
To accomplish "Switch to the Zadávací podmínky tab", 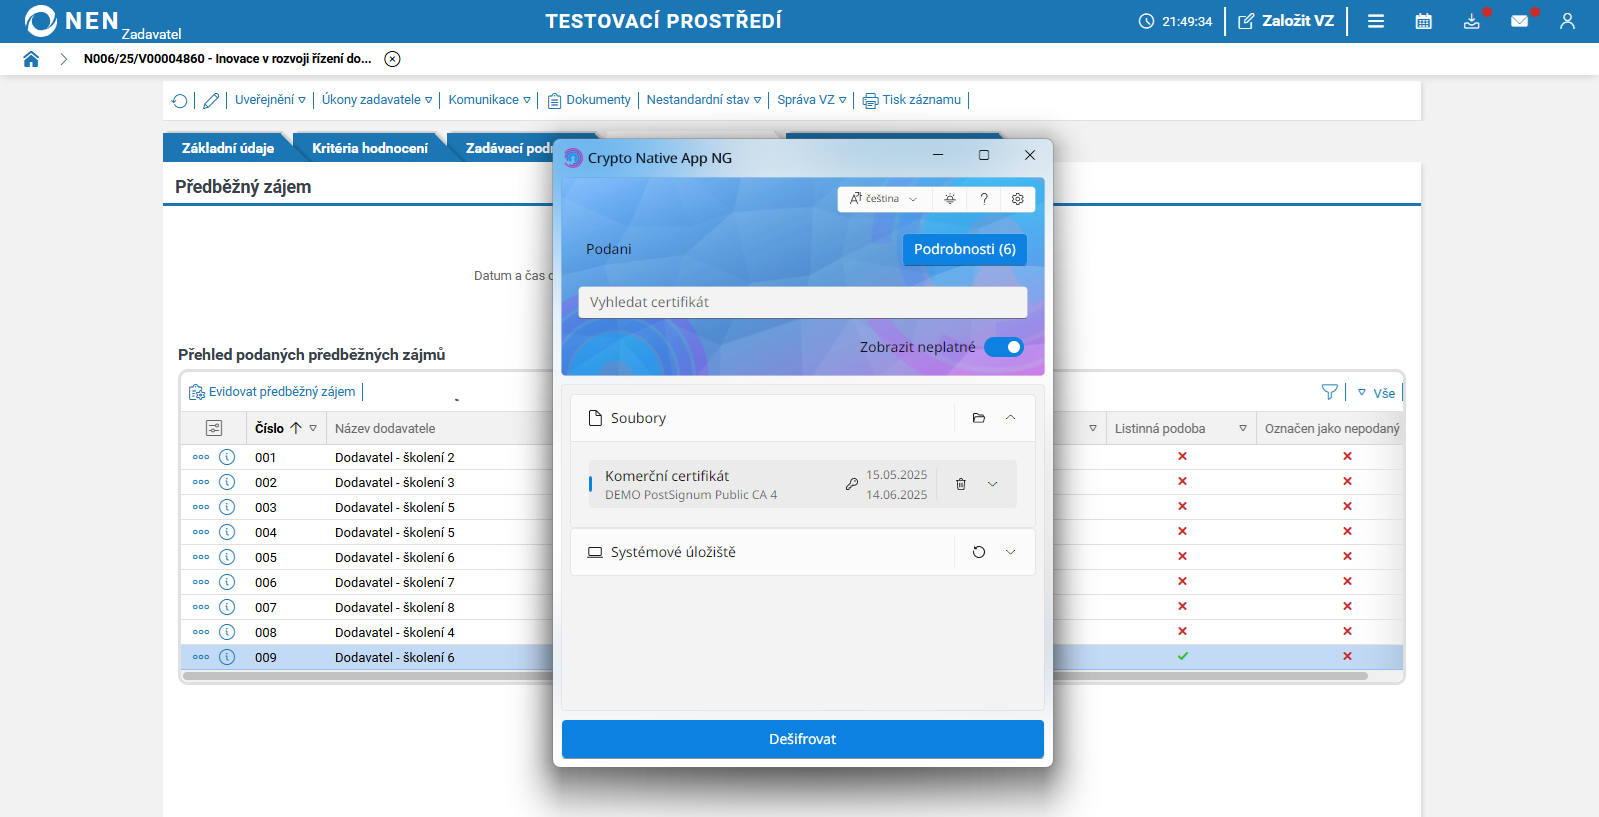I will (x=508, y=148).
